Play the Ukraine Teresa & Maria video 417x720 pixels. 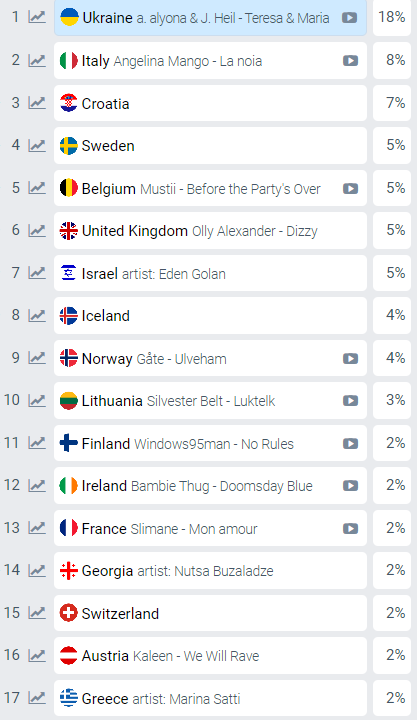[349, 18]
